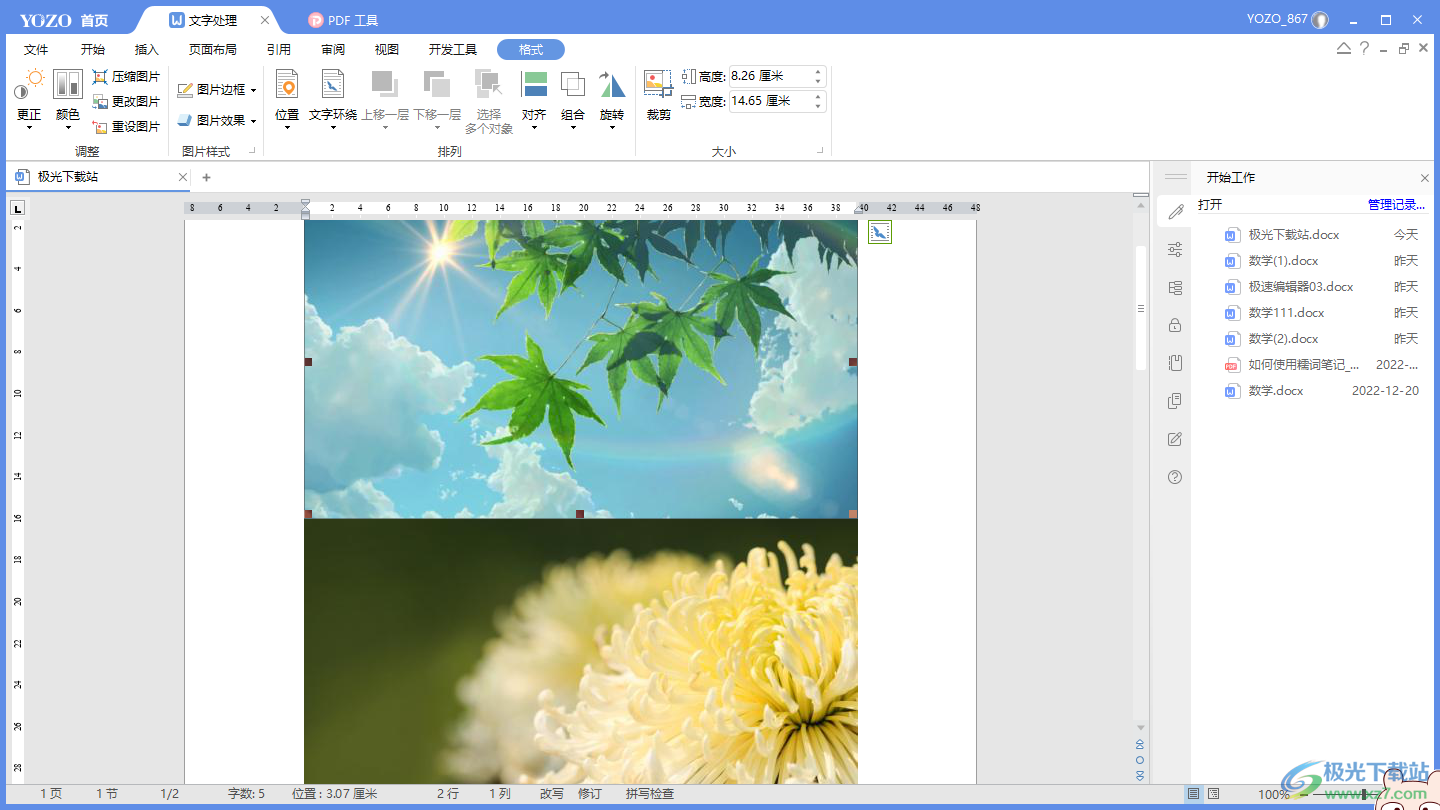Viewport: 1440px width, 810px height.
Task: Open the document structure sidebar icon
Action: point(1175,288)
